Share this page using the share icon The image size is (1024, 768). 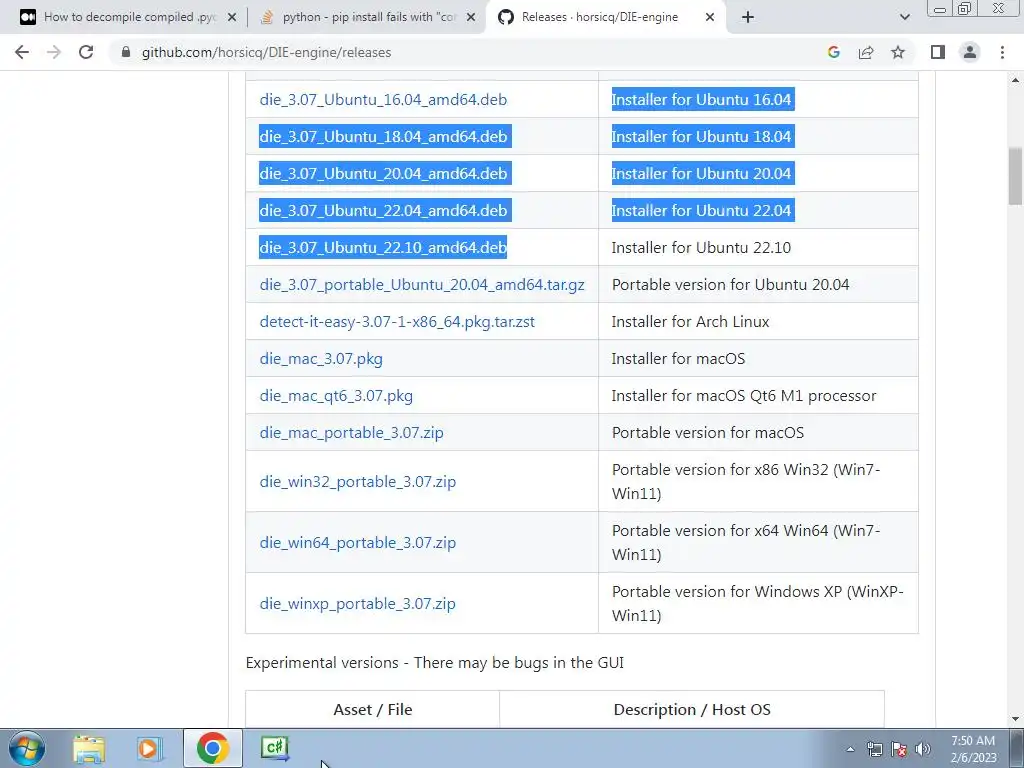point(866,52)
